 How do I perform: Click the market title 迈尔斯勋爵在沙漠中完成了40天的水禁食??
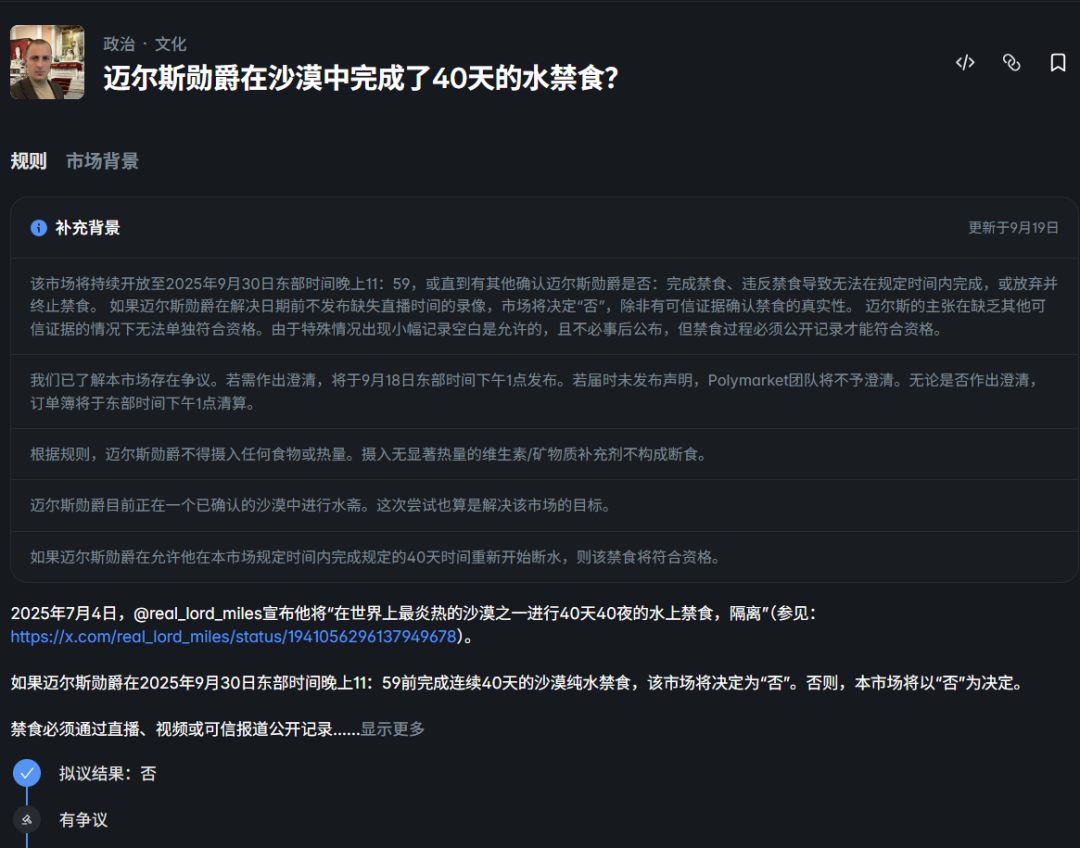coord(361,78)
